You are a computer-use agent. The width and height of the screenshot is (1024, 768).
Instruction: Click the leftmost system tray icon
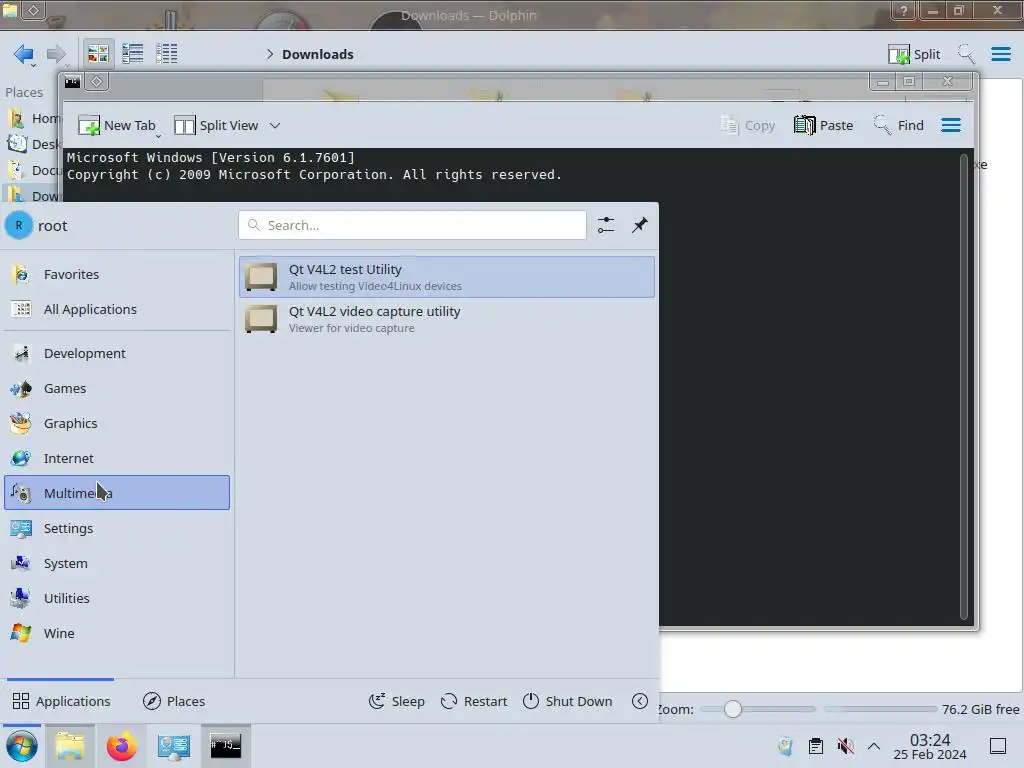(786, 746)
